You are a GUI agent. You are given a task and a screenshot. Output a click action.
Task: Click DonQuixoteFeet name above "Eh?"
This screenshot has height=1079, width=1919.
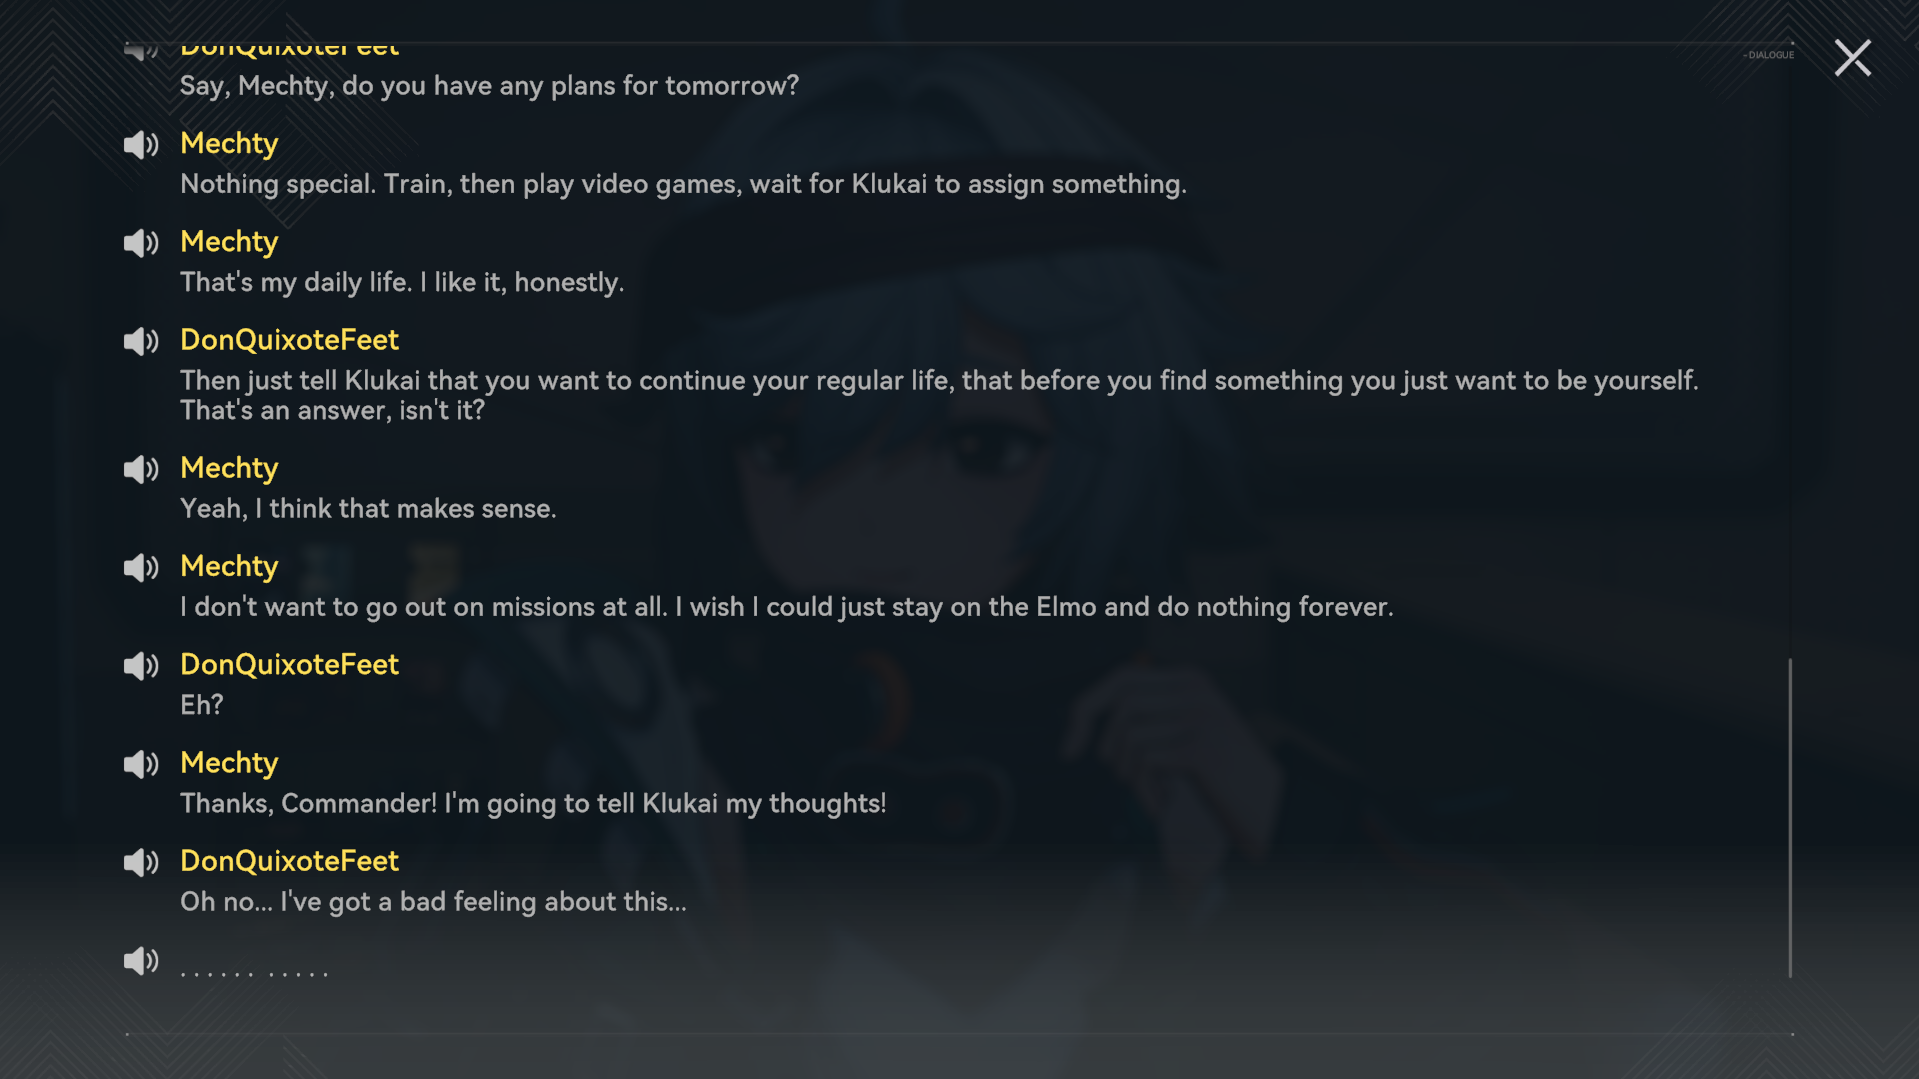click(289, 665)
